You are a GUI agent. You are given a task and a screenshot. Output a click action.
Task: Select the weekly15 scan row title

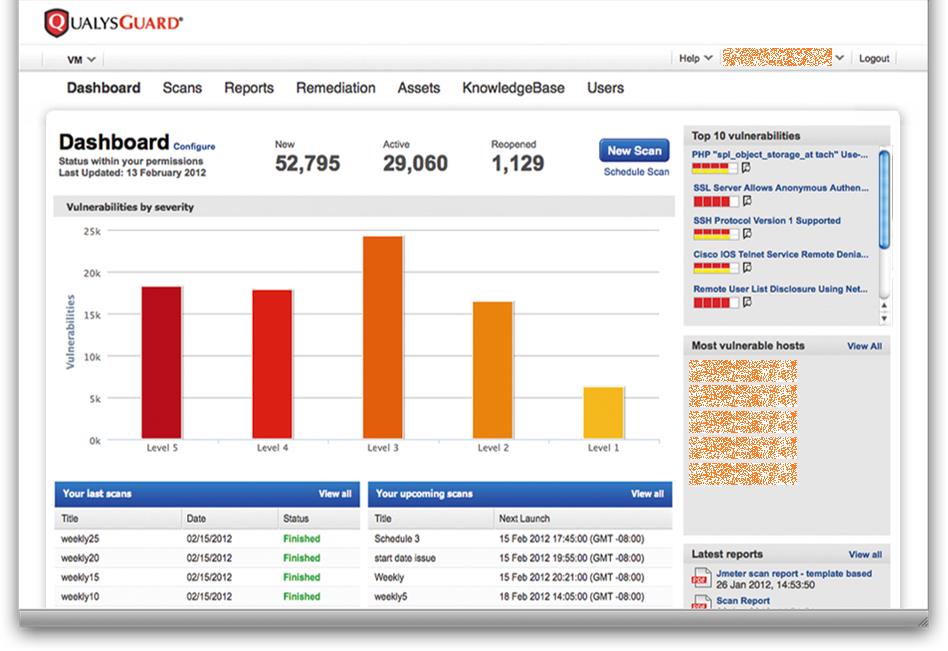click(x=80, y=577)
